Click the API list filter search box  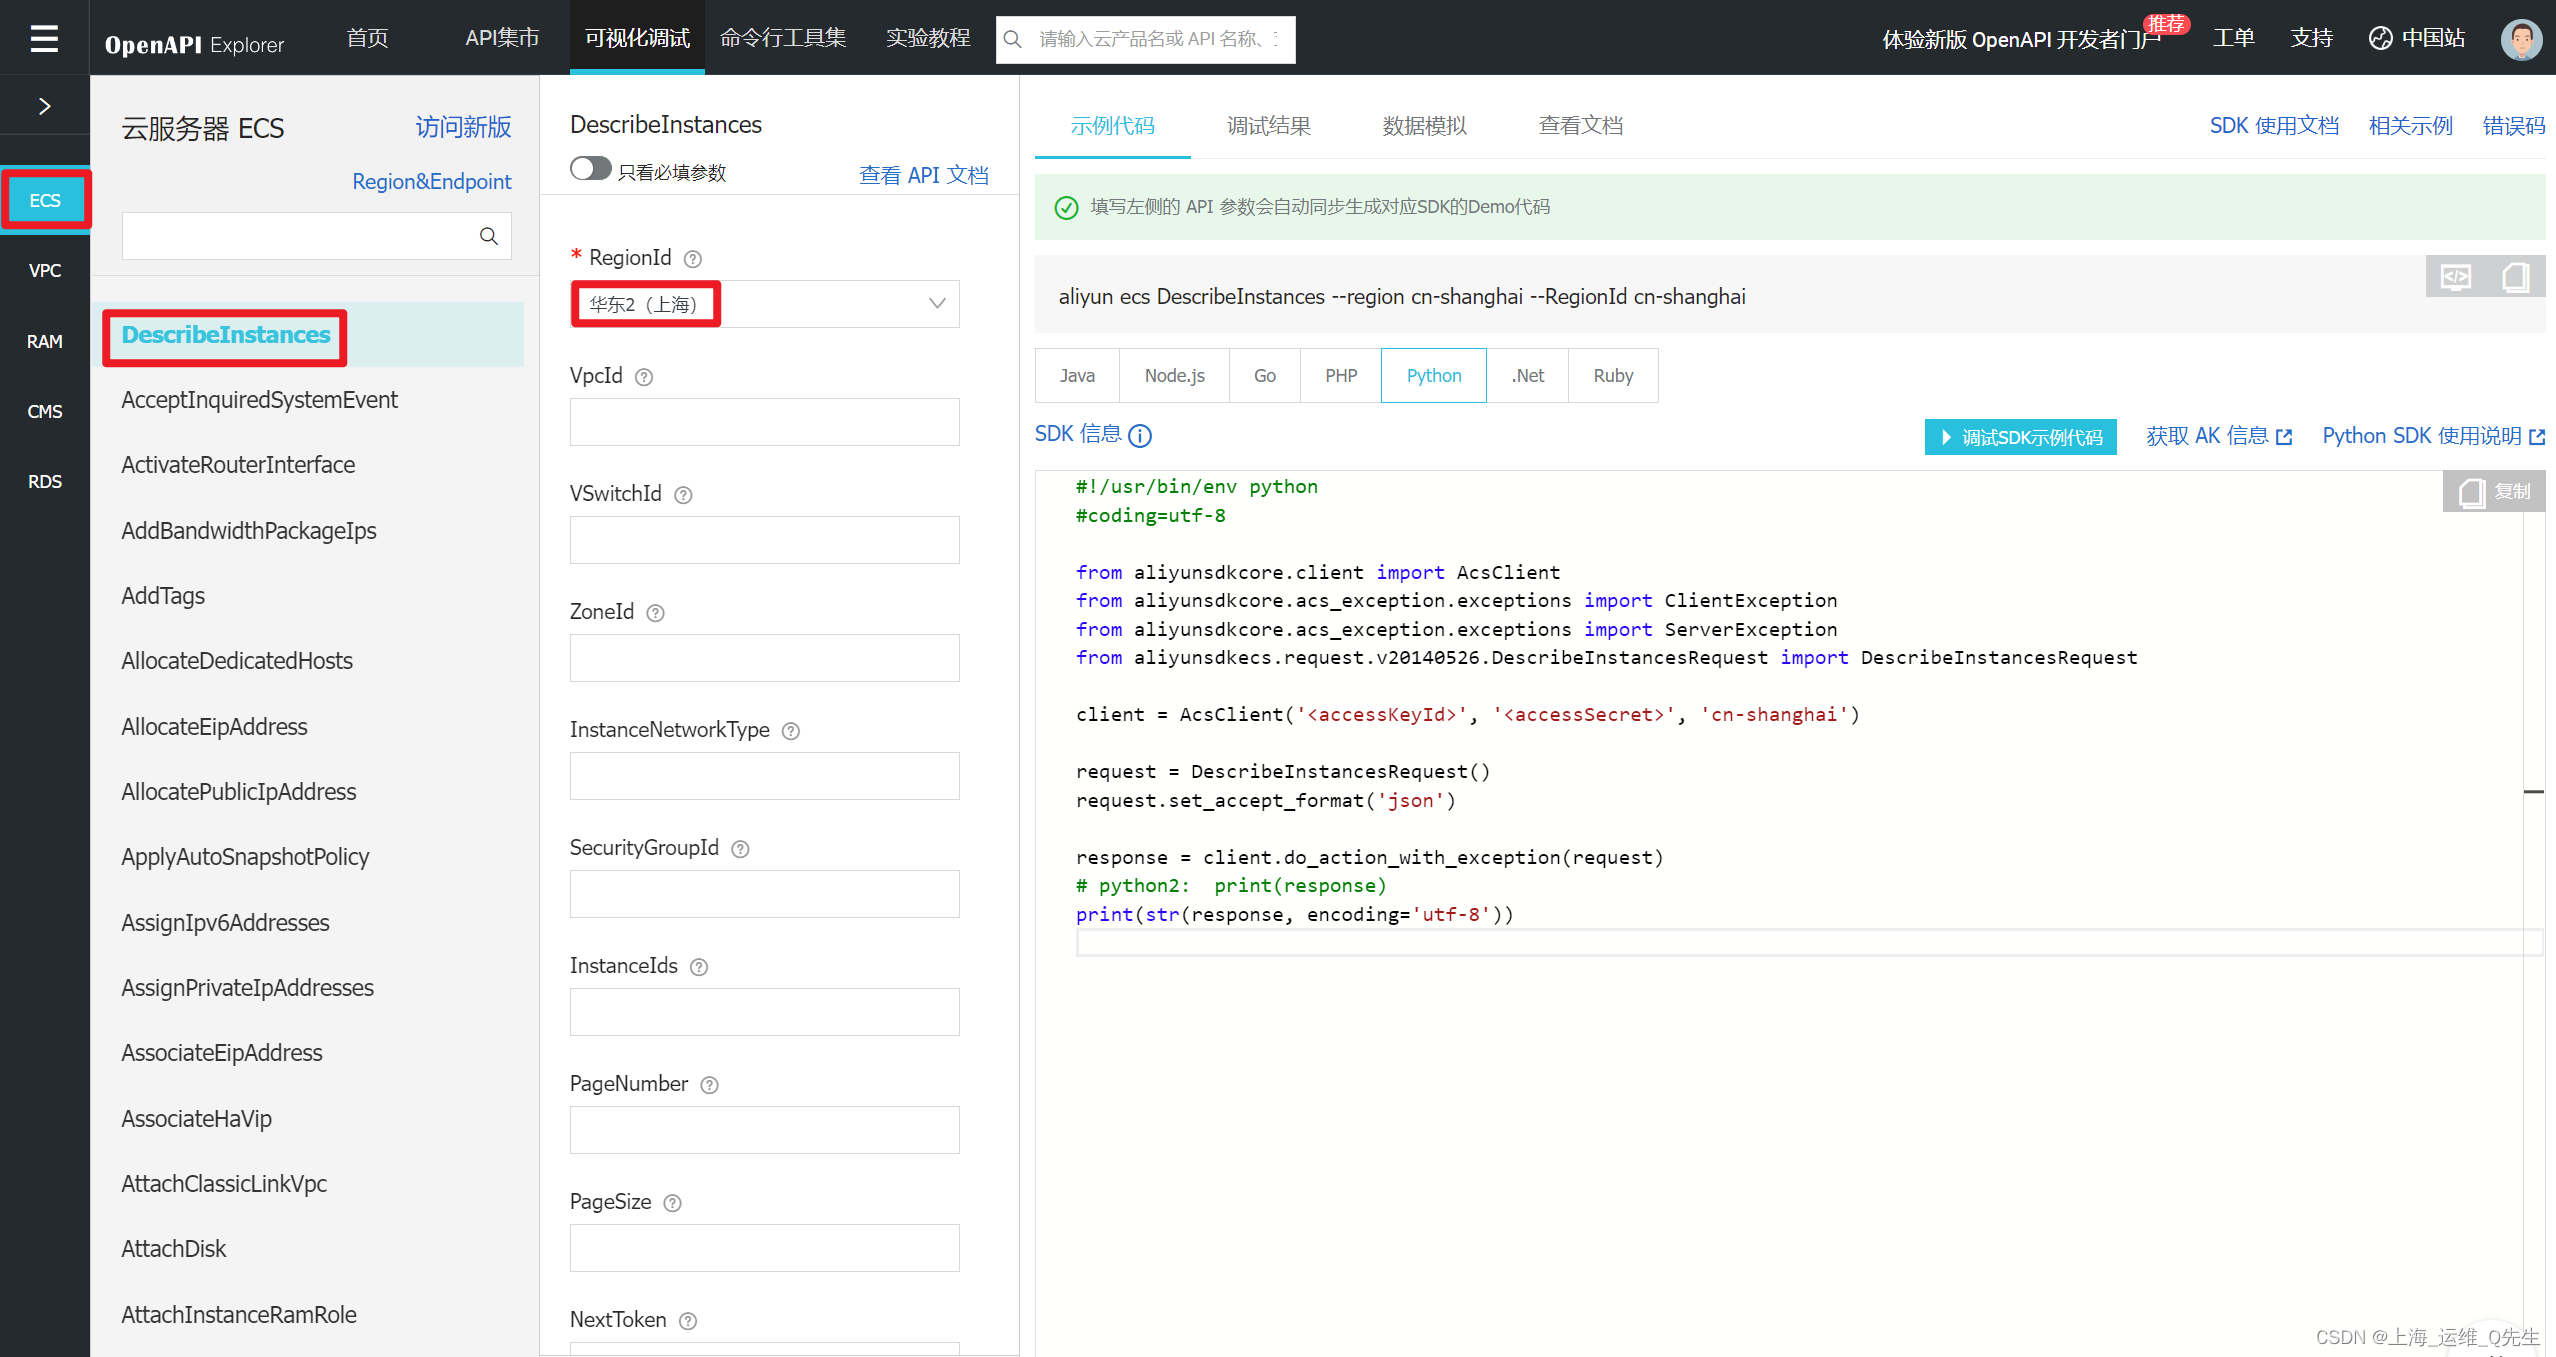[x=317, y=236]
